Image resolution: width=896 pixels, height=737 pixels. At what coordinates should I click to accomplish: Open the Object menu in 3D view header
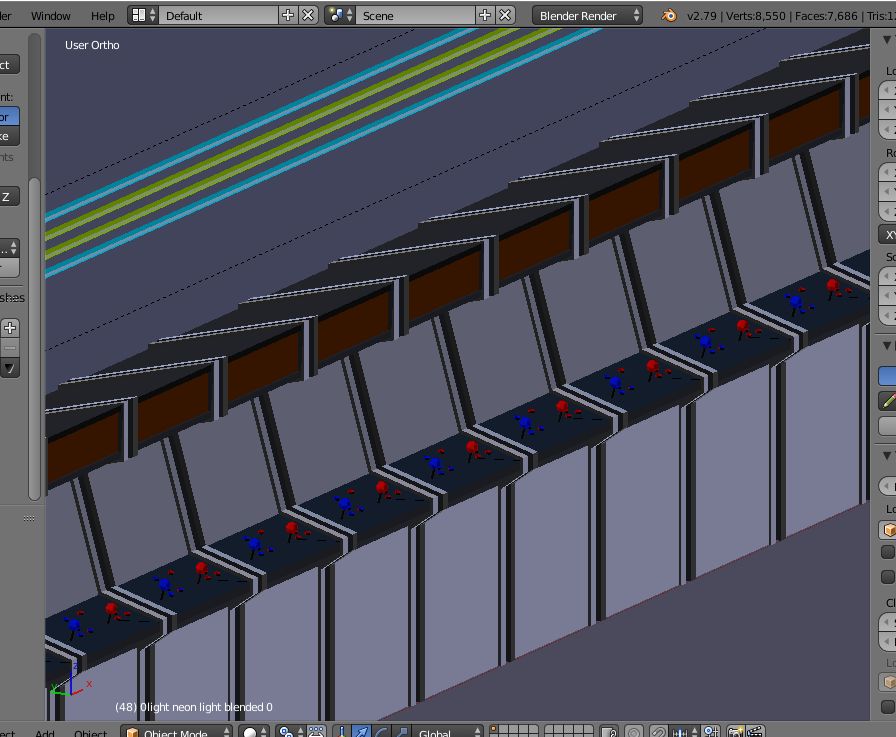click(90, 732)
